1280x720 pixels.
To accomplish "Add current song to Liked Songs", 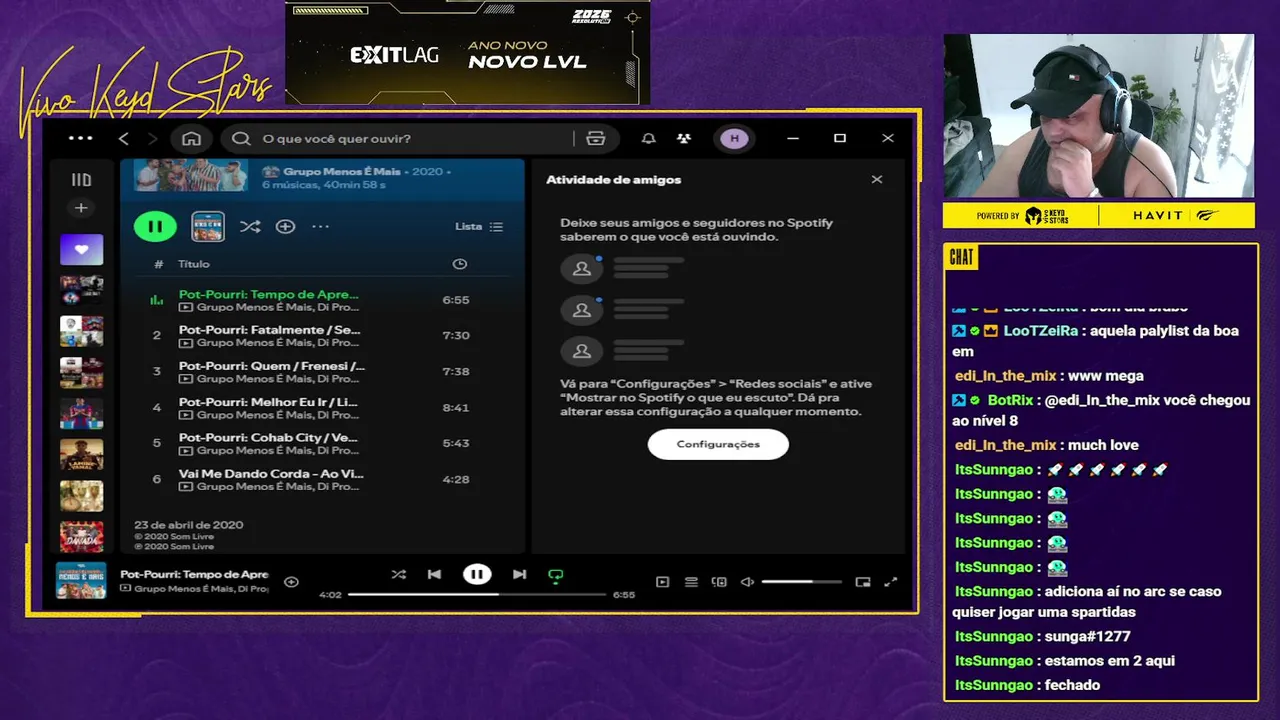I will click(x=291, y=582).
